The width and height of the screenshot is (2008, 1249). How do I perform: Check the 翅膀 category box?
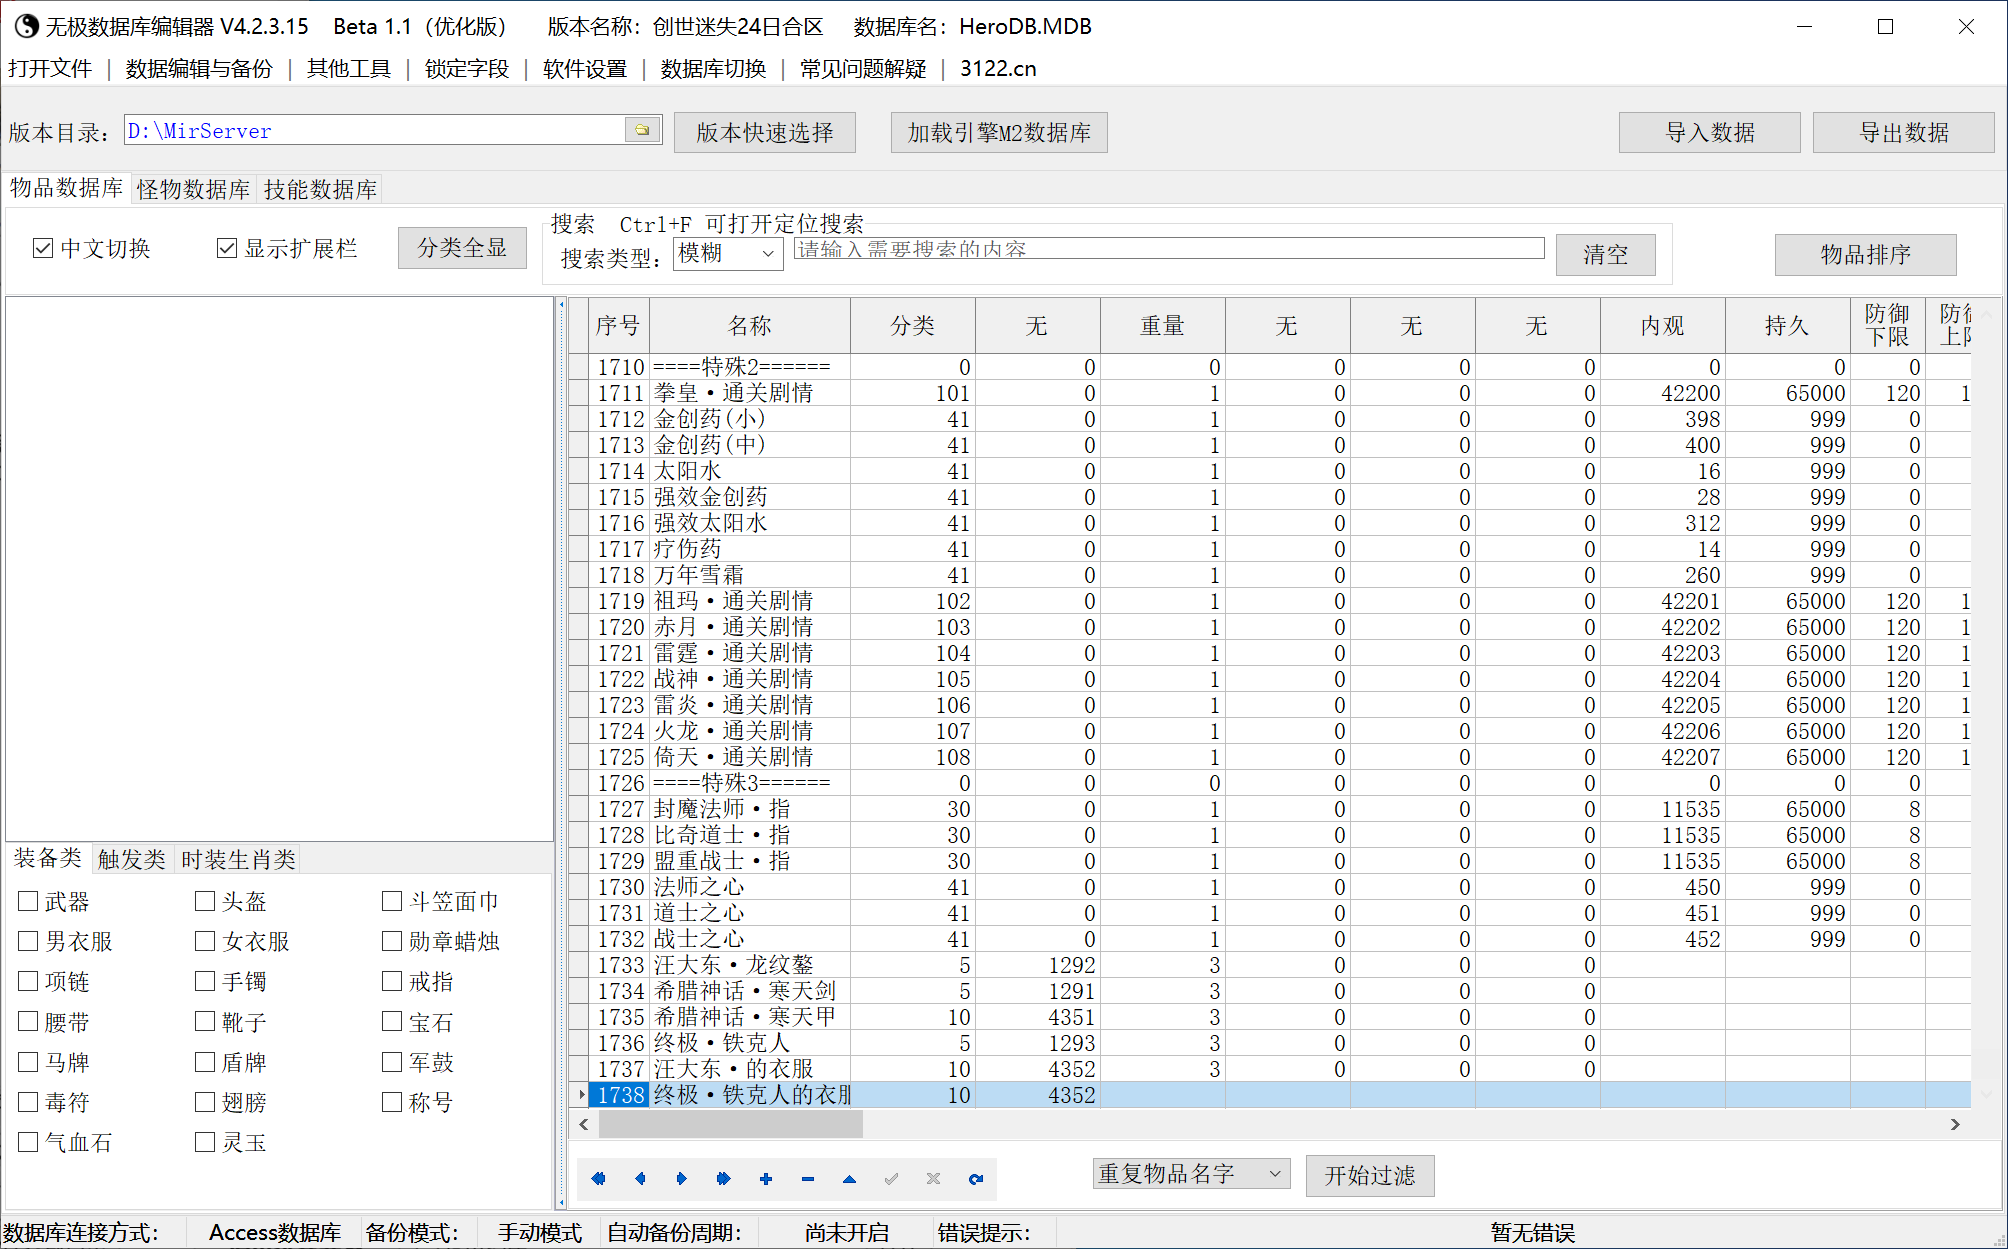click(205, 1102)
